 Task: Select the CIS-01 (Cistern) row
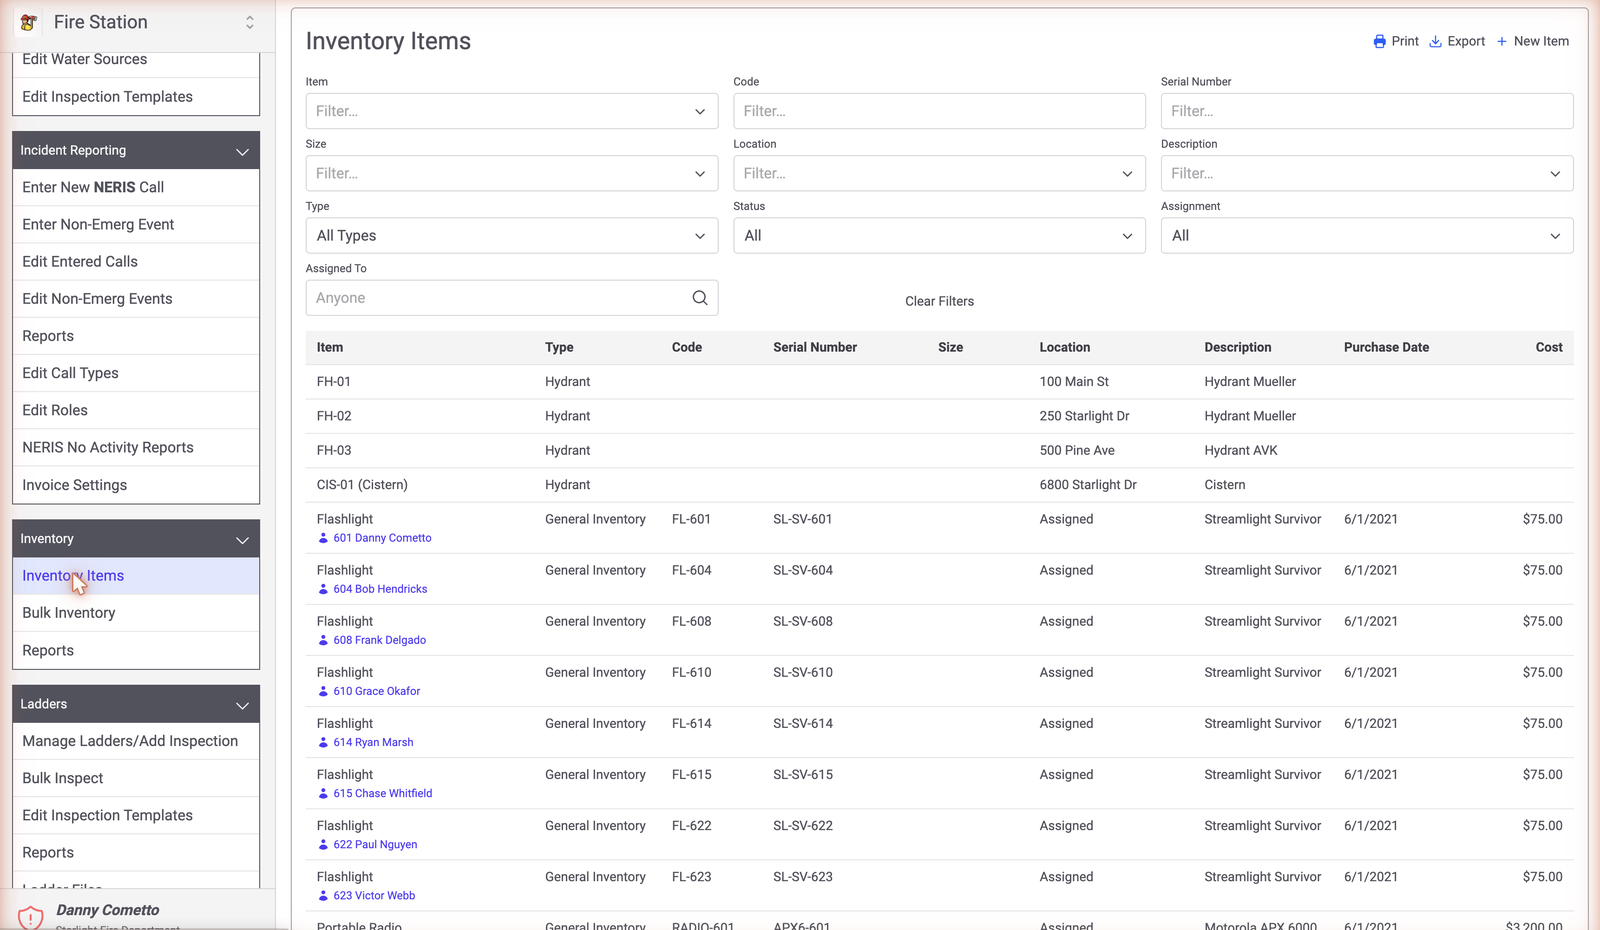939,485
